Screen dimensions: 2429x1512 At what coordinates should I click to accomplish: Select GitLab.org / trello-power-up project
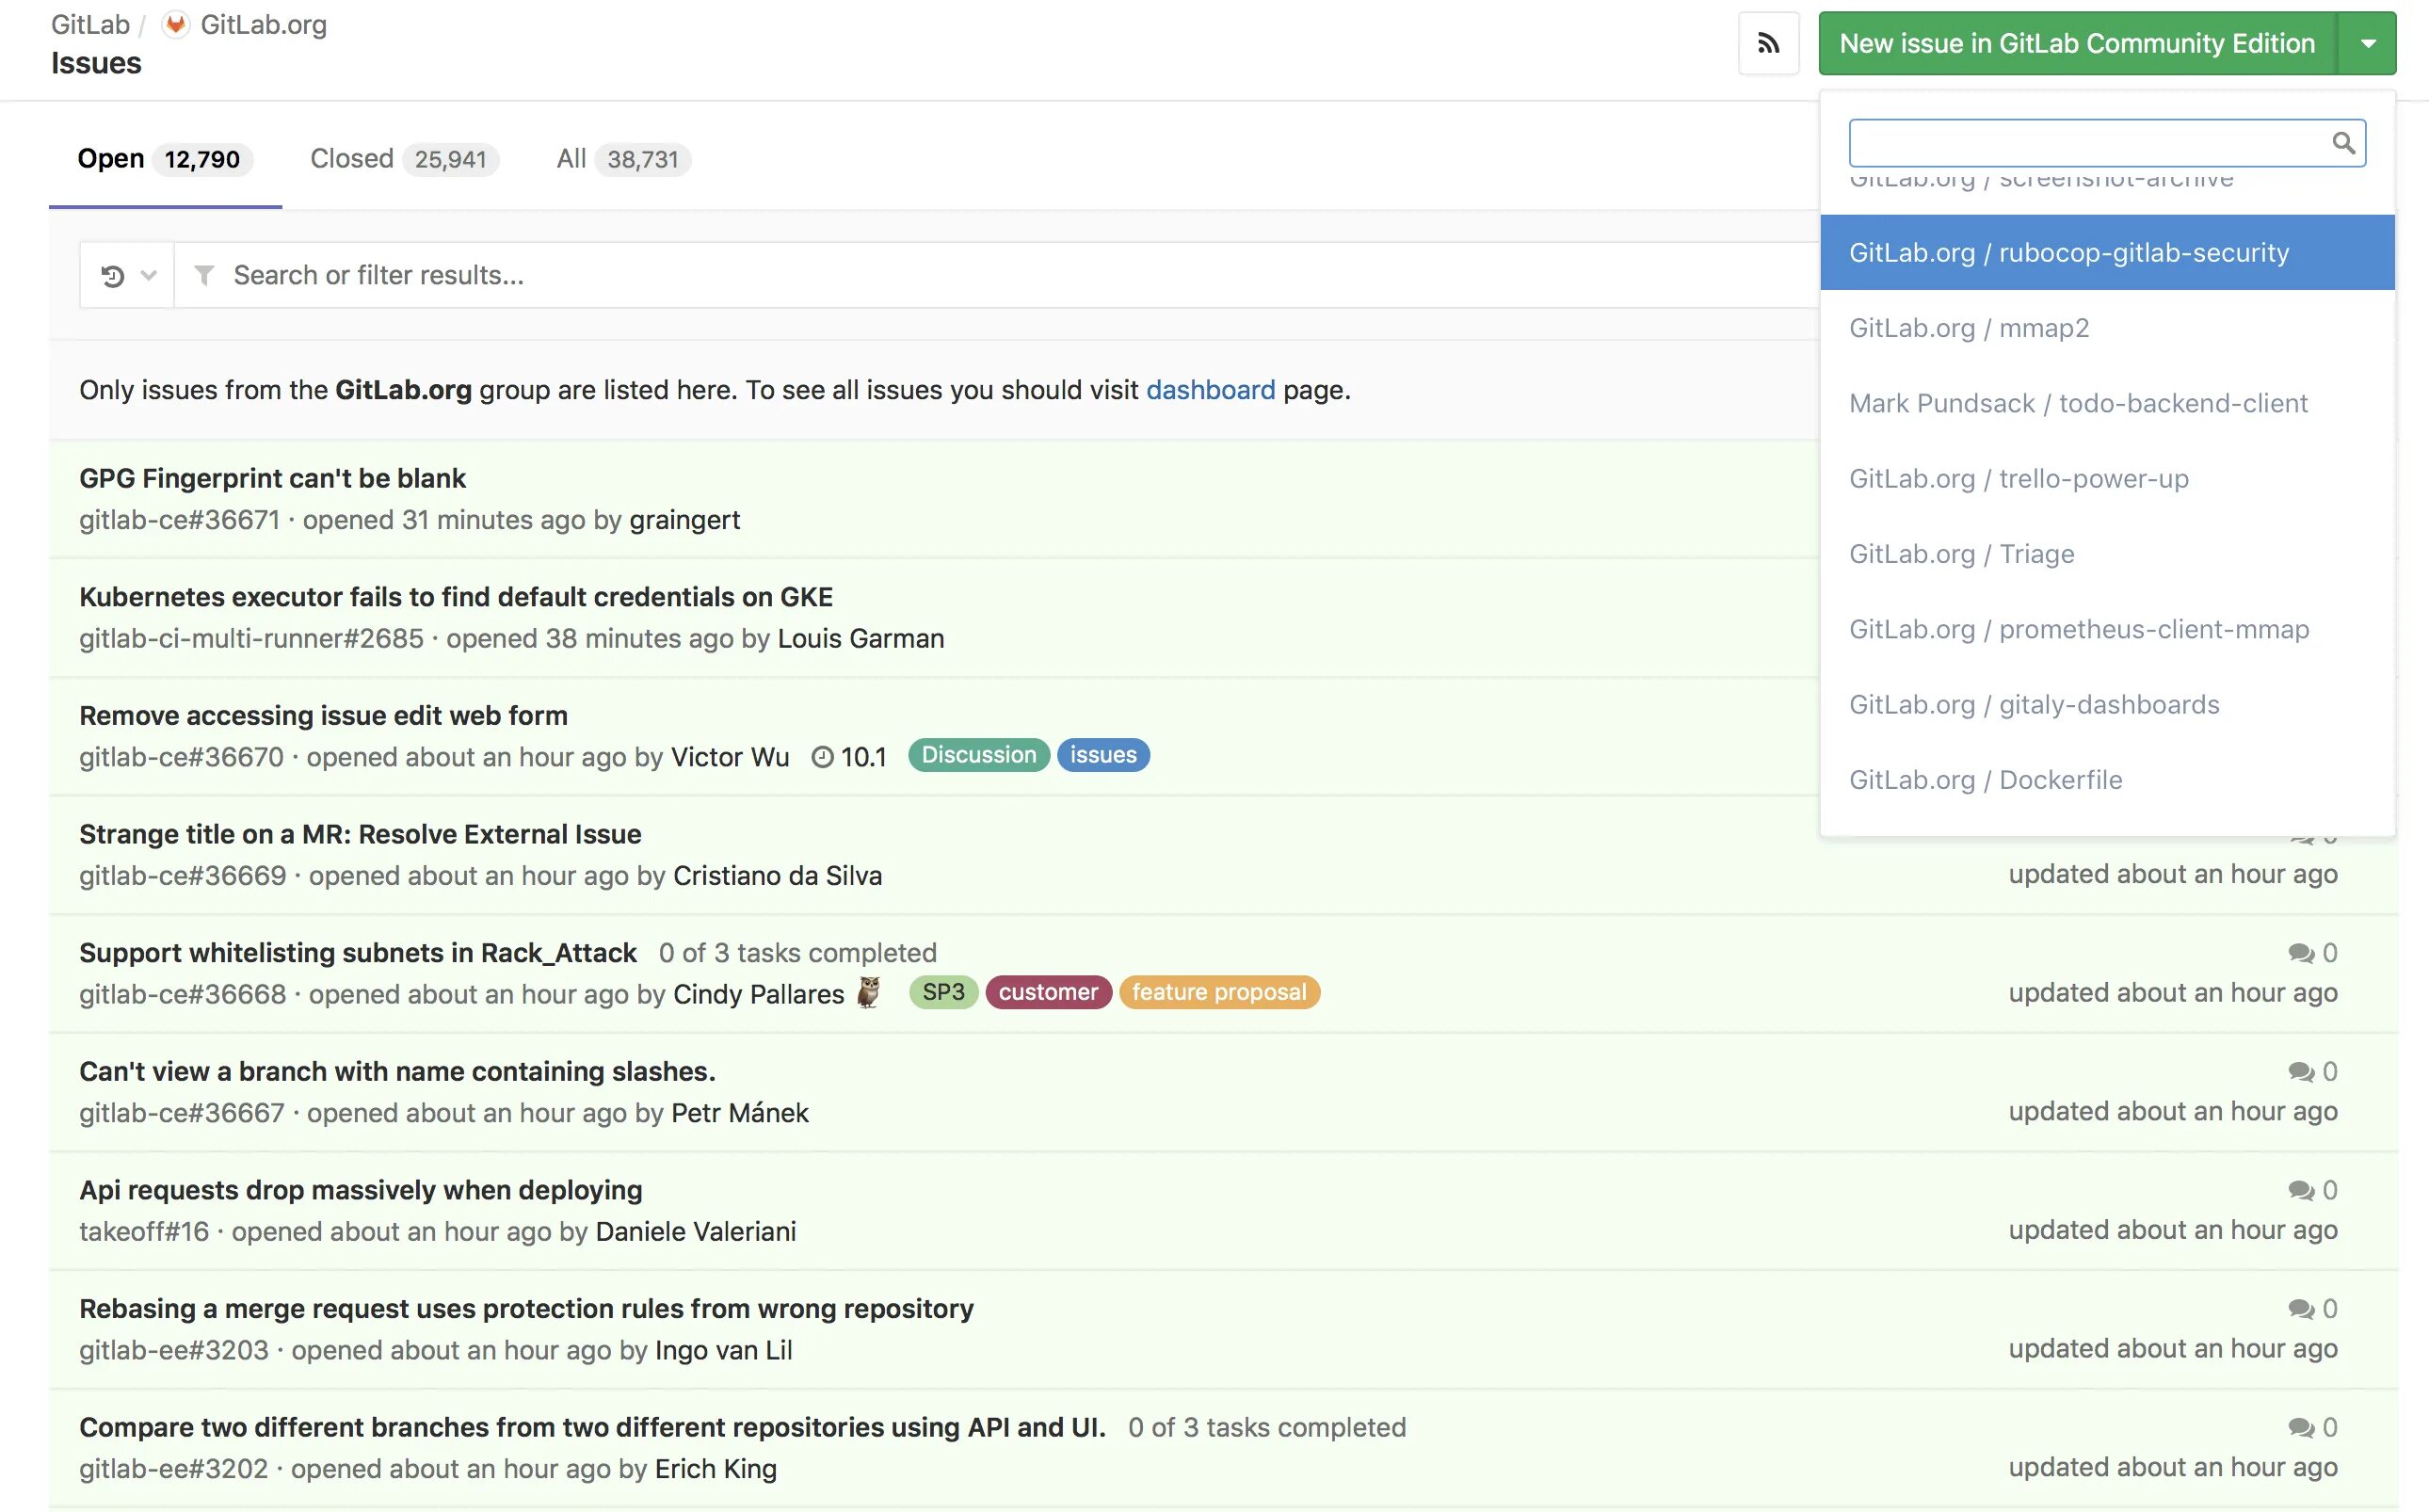[2107, 478]
